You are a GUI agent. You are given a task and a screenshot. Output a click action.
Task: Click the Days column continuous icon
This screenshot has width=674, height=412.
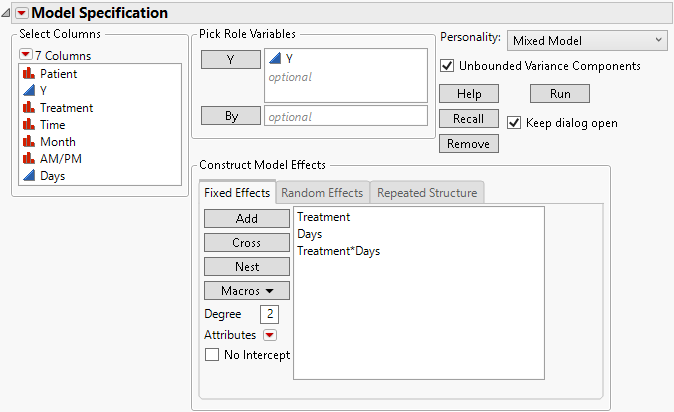pos(28,176)
